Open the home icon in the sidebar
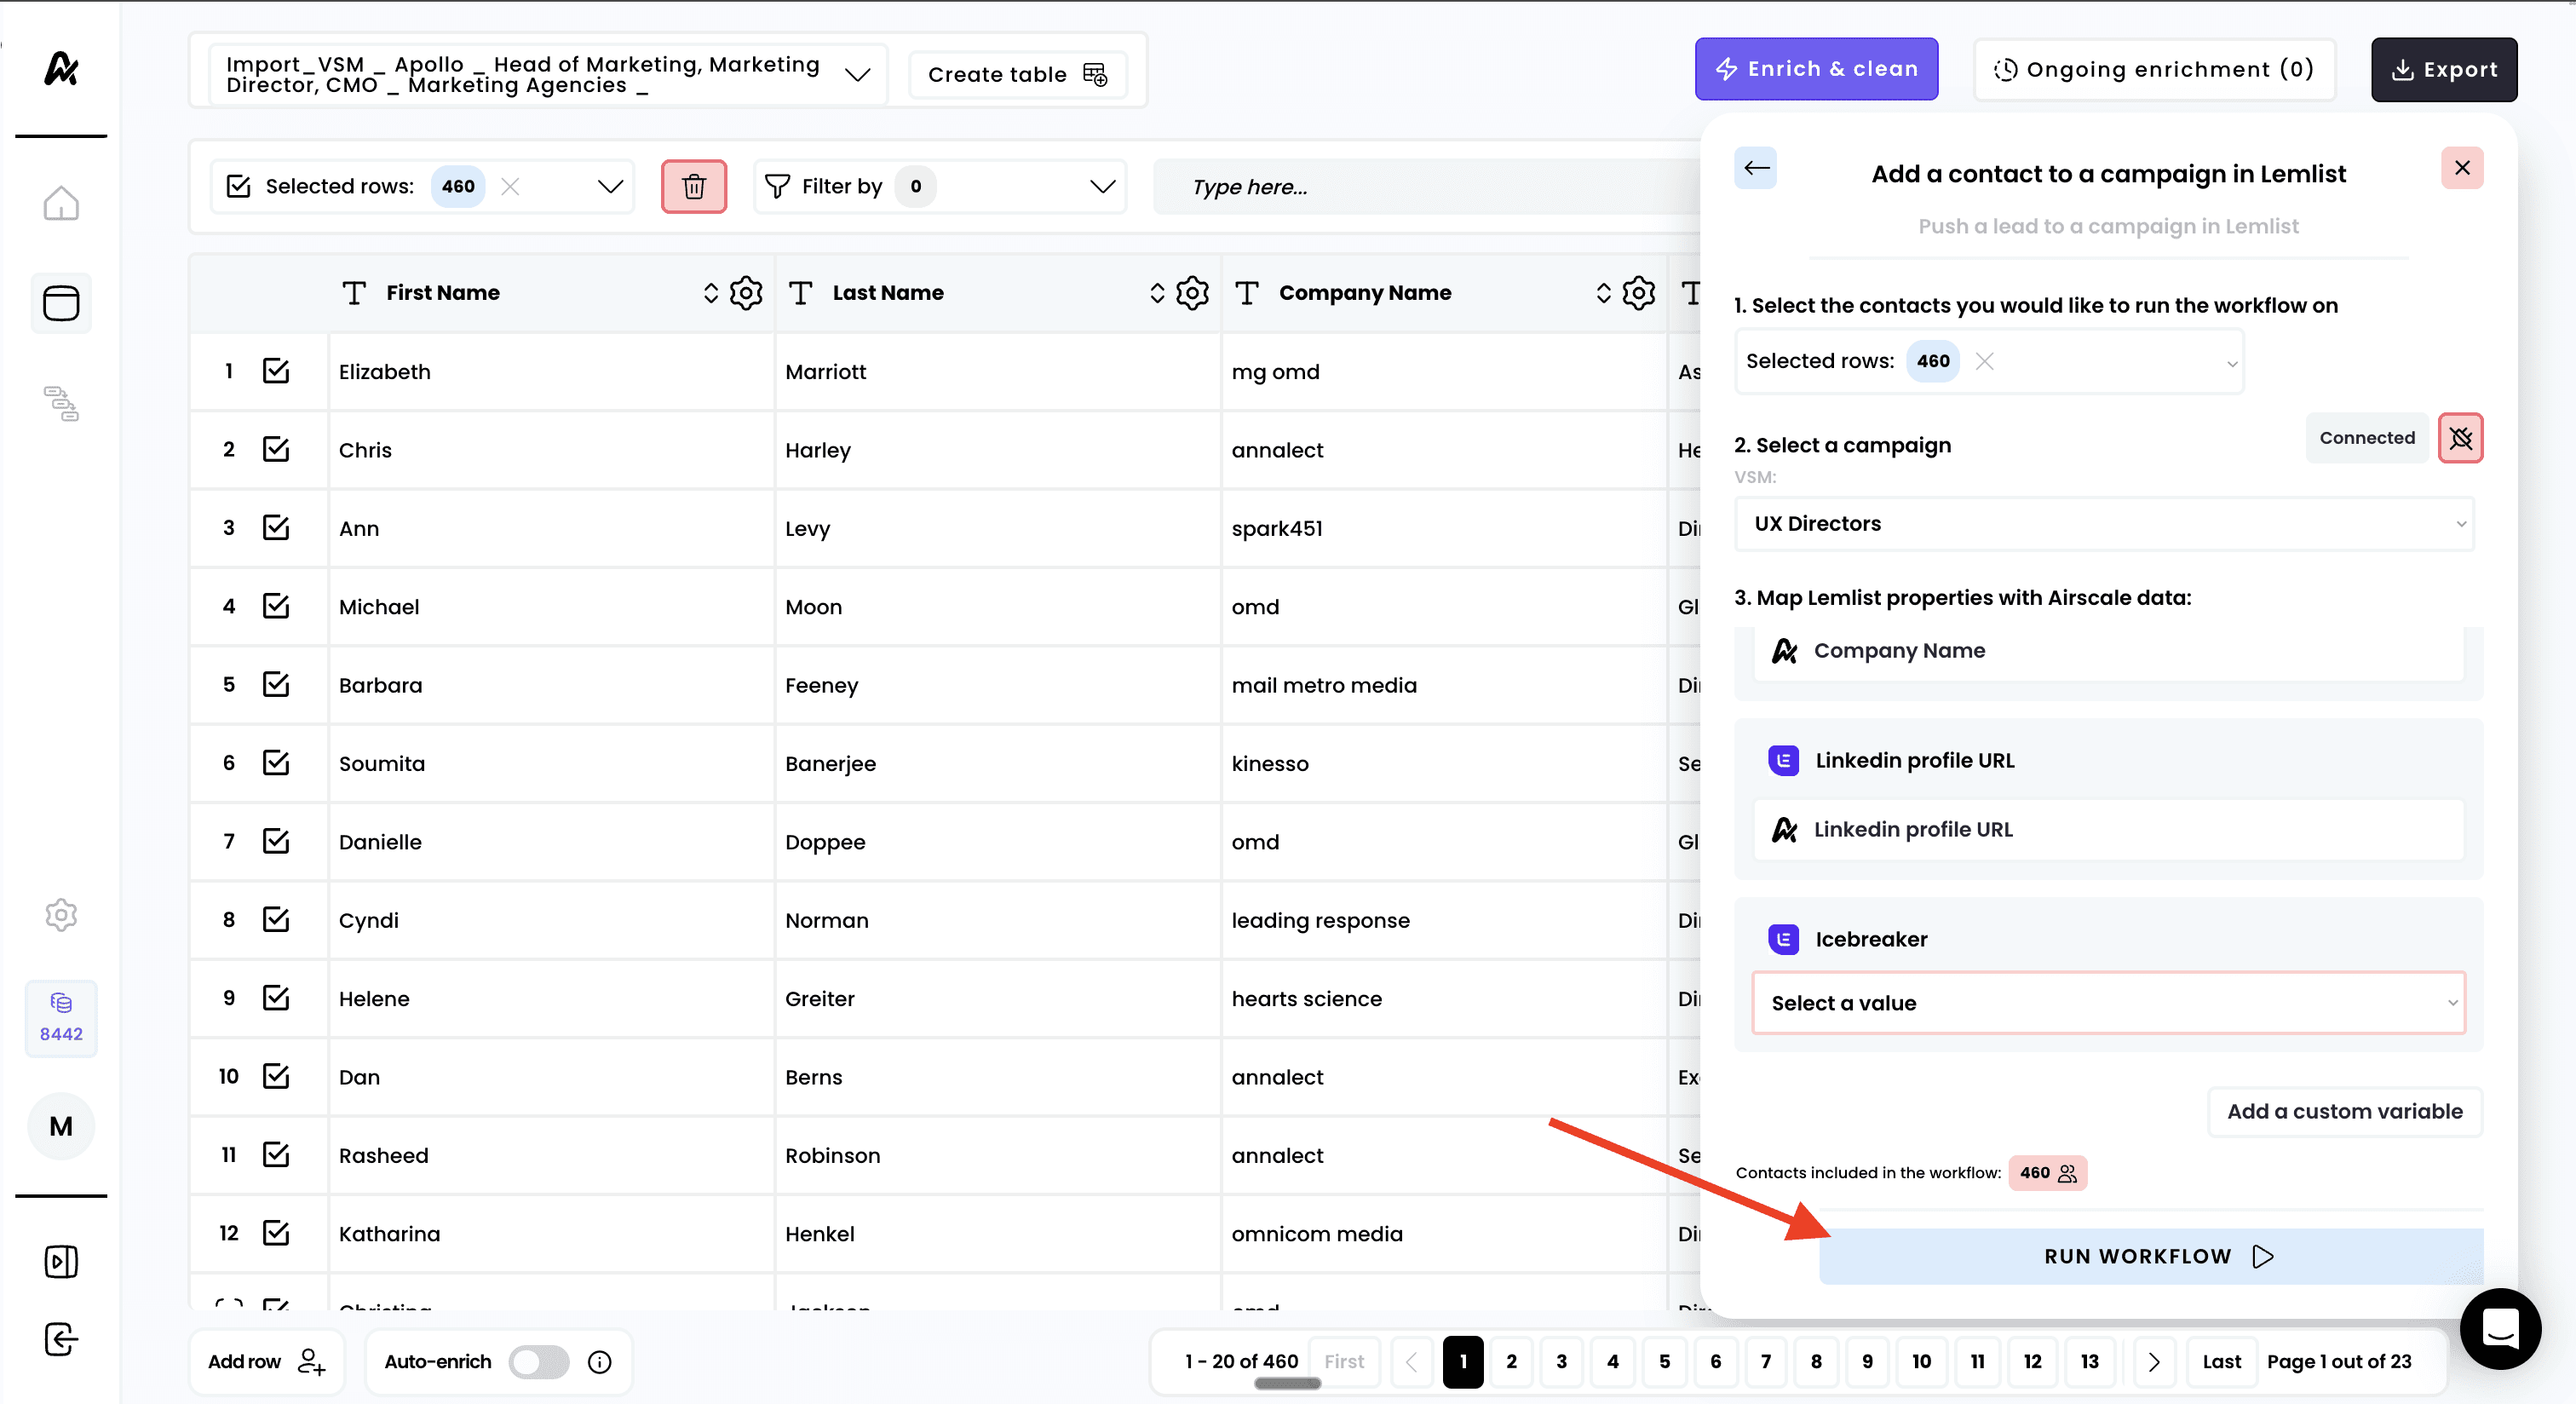2576x1404 pixels. pos(61,203)
